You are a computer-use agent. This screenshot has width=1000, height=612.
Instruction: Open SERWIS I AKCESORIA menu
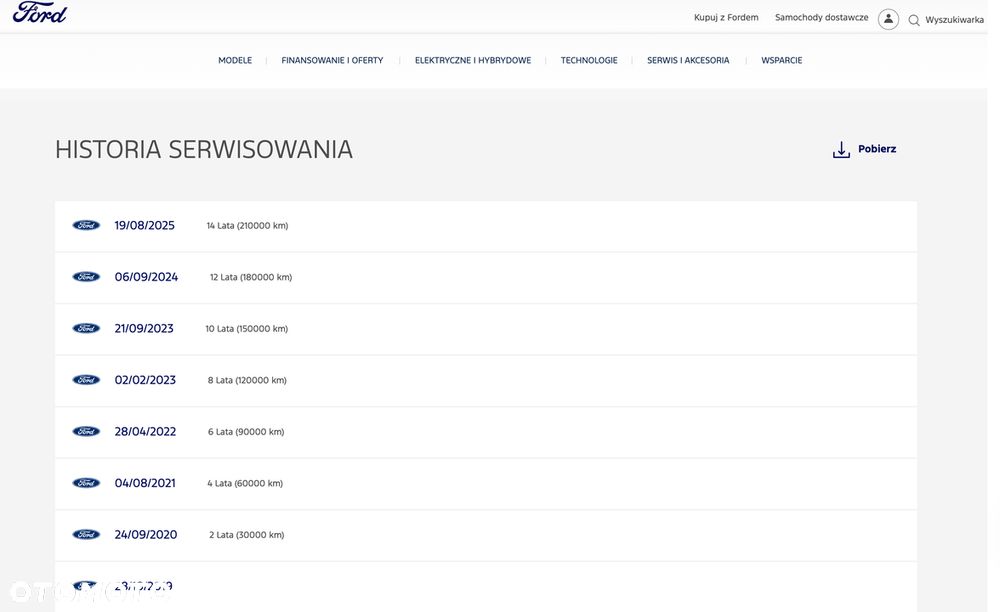click(x=688, y=61)
